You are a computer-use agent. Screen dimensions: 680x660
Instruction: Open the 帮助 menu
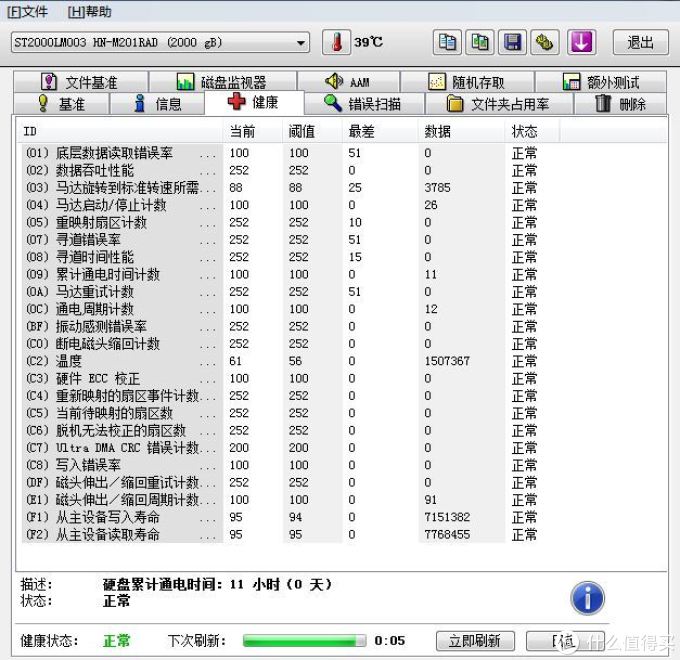(x=89, y=11)
